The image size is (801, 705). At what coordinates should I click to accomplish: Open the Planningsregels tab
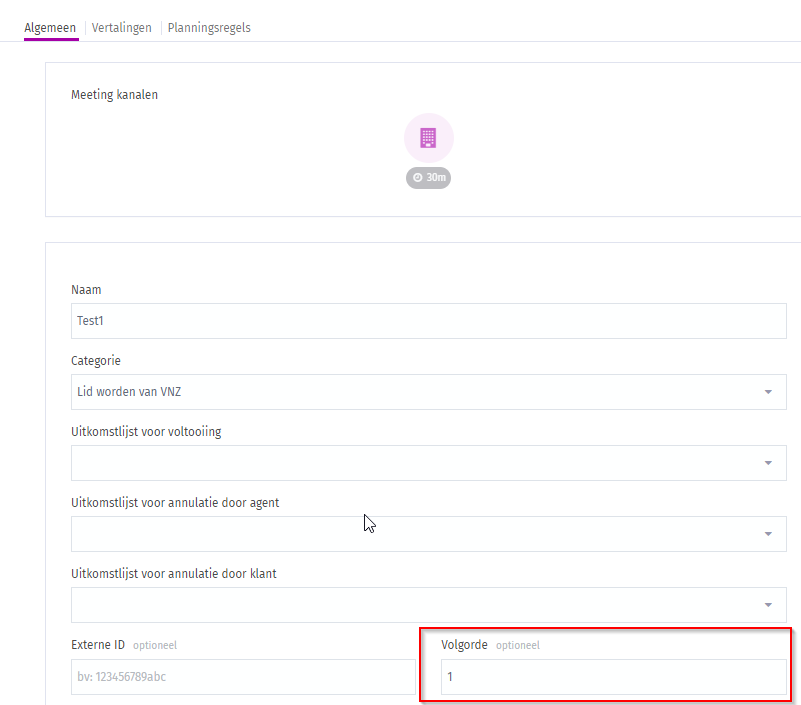pos(209,28)
